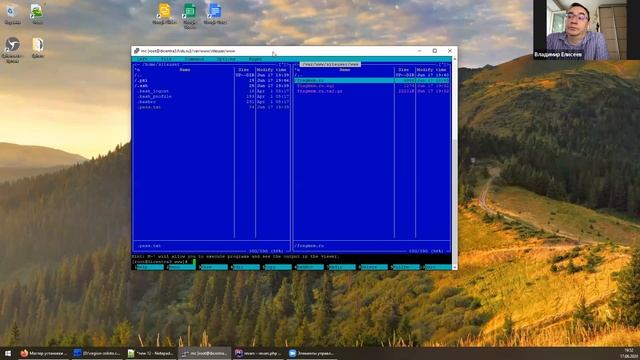
Task: Open the Recycle Bin desktop icon
Action: (12, 14)
